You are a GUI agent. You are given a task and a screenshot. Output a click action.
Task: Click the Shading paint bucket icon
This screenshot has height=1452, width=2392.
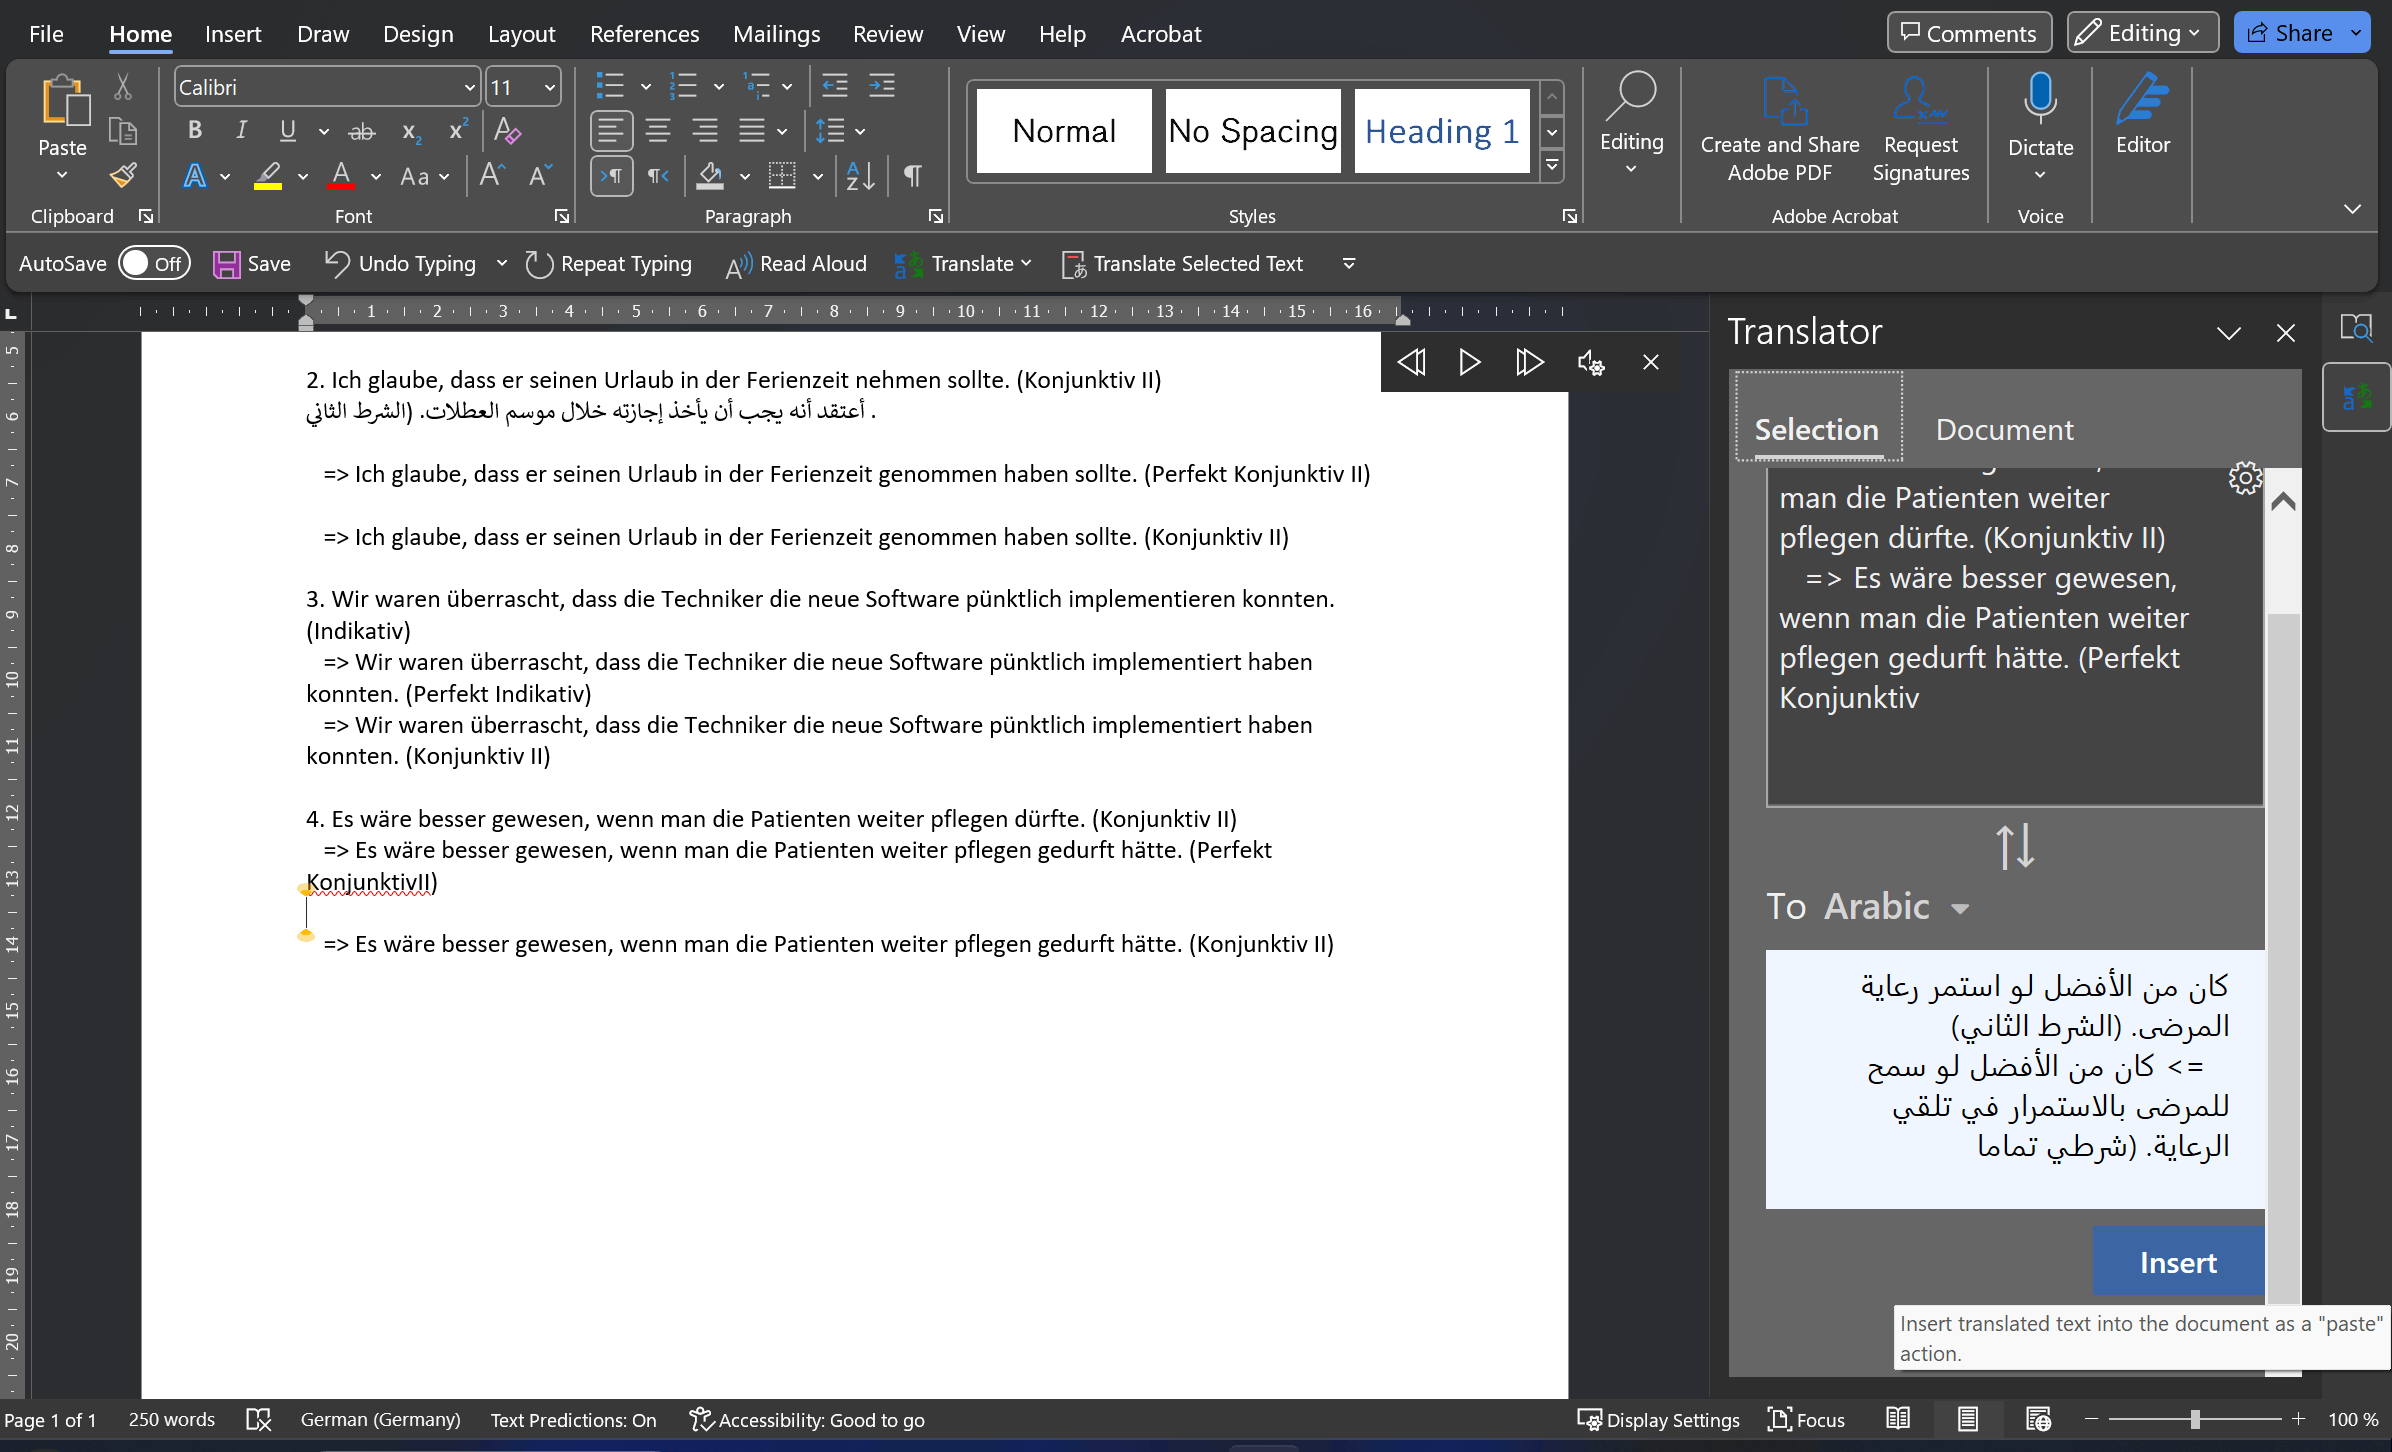[710, 176]
